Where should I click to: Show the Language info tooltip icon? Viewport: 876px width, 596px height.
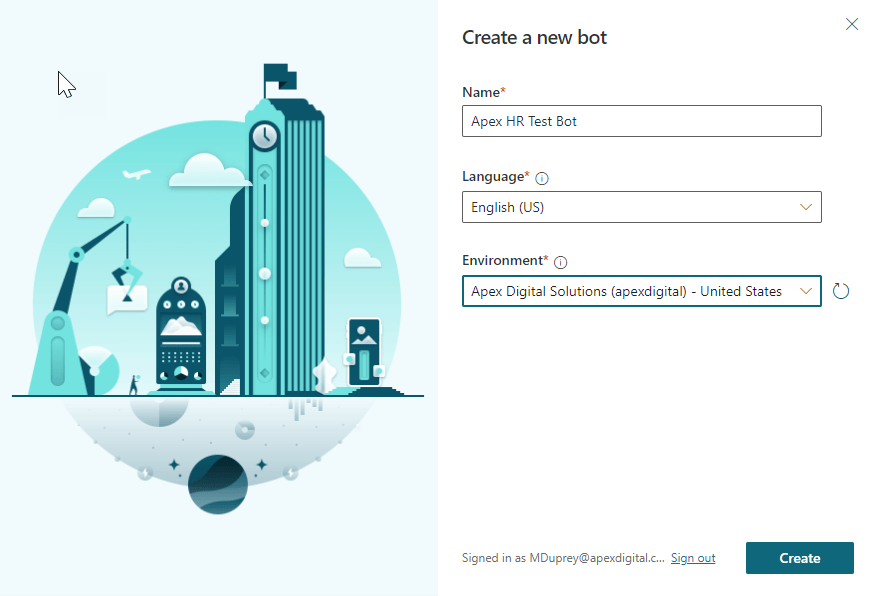pos(542,178)
